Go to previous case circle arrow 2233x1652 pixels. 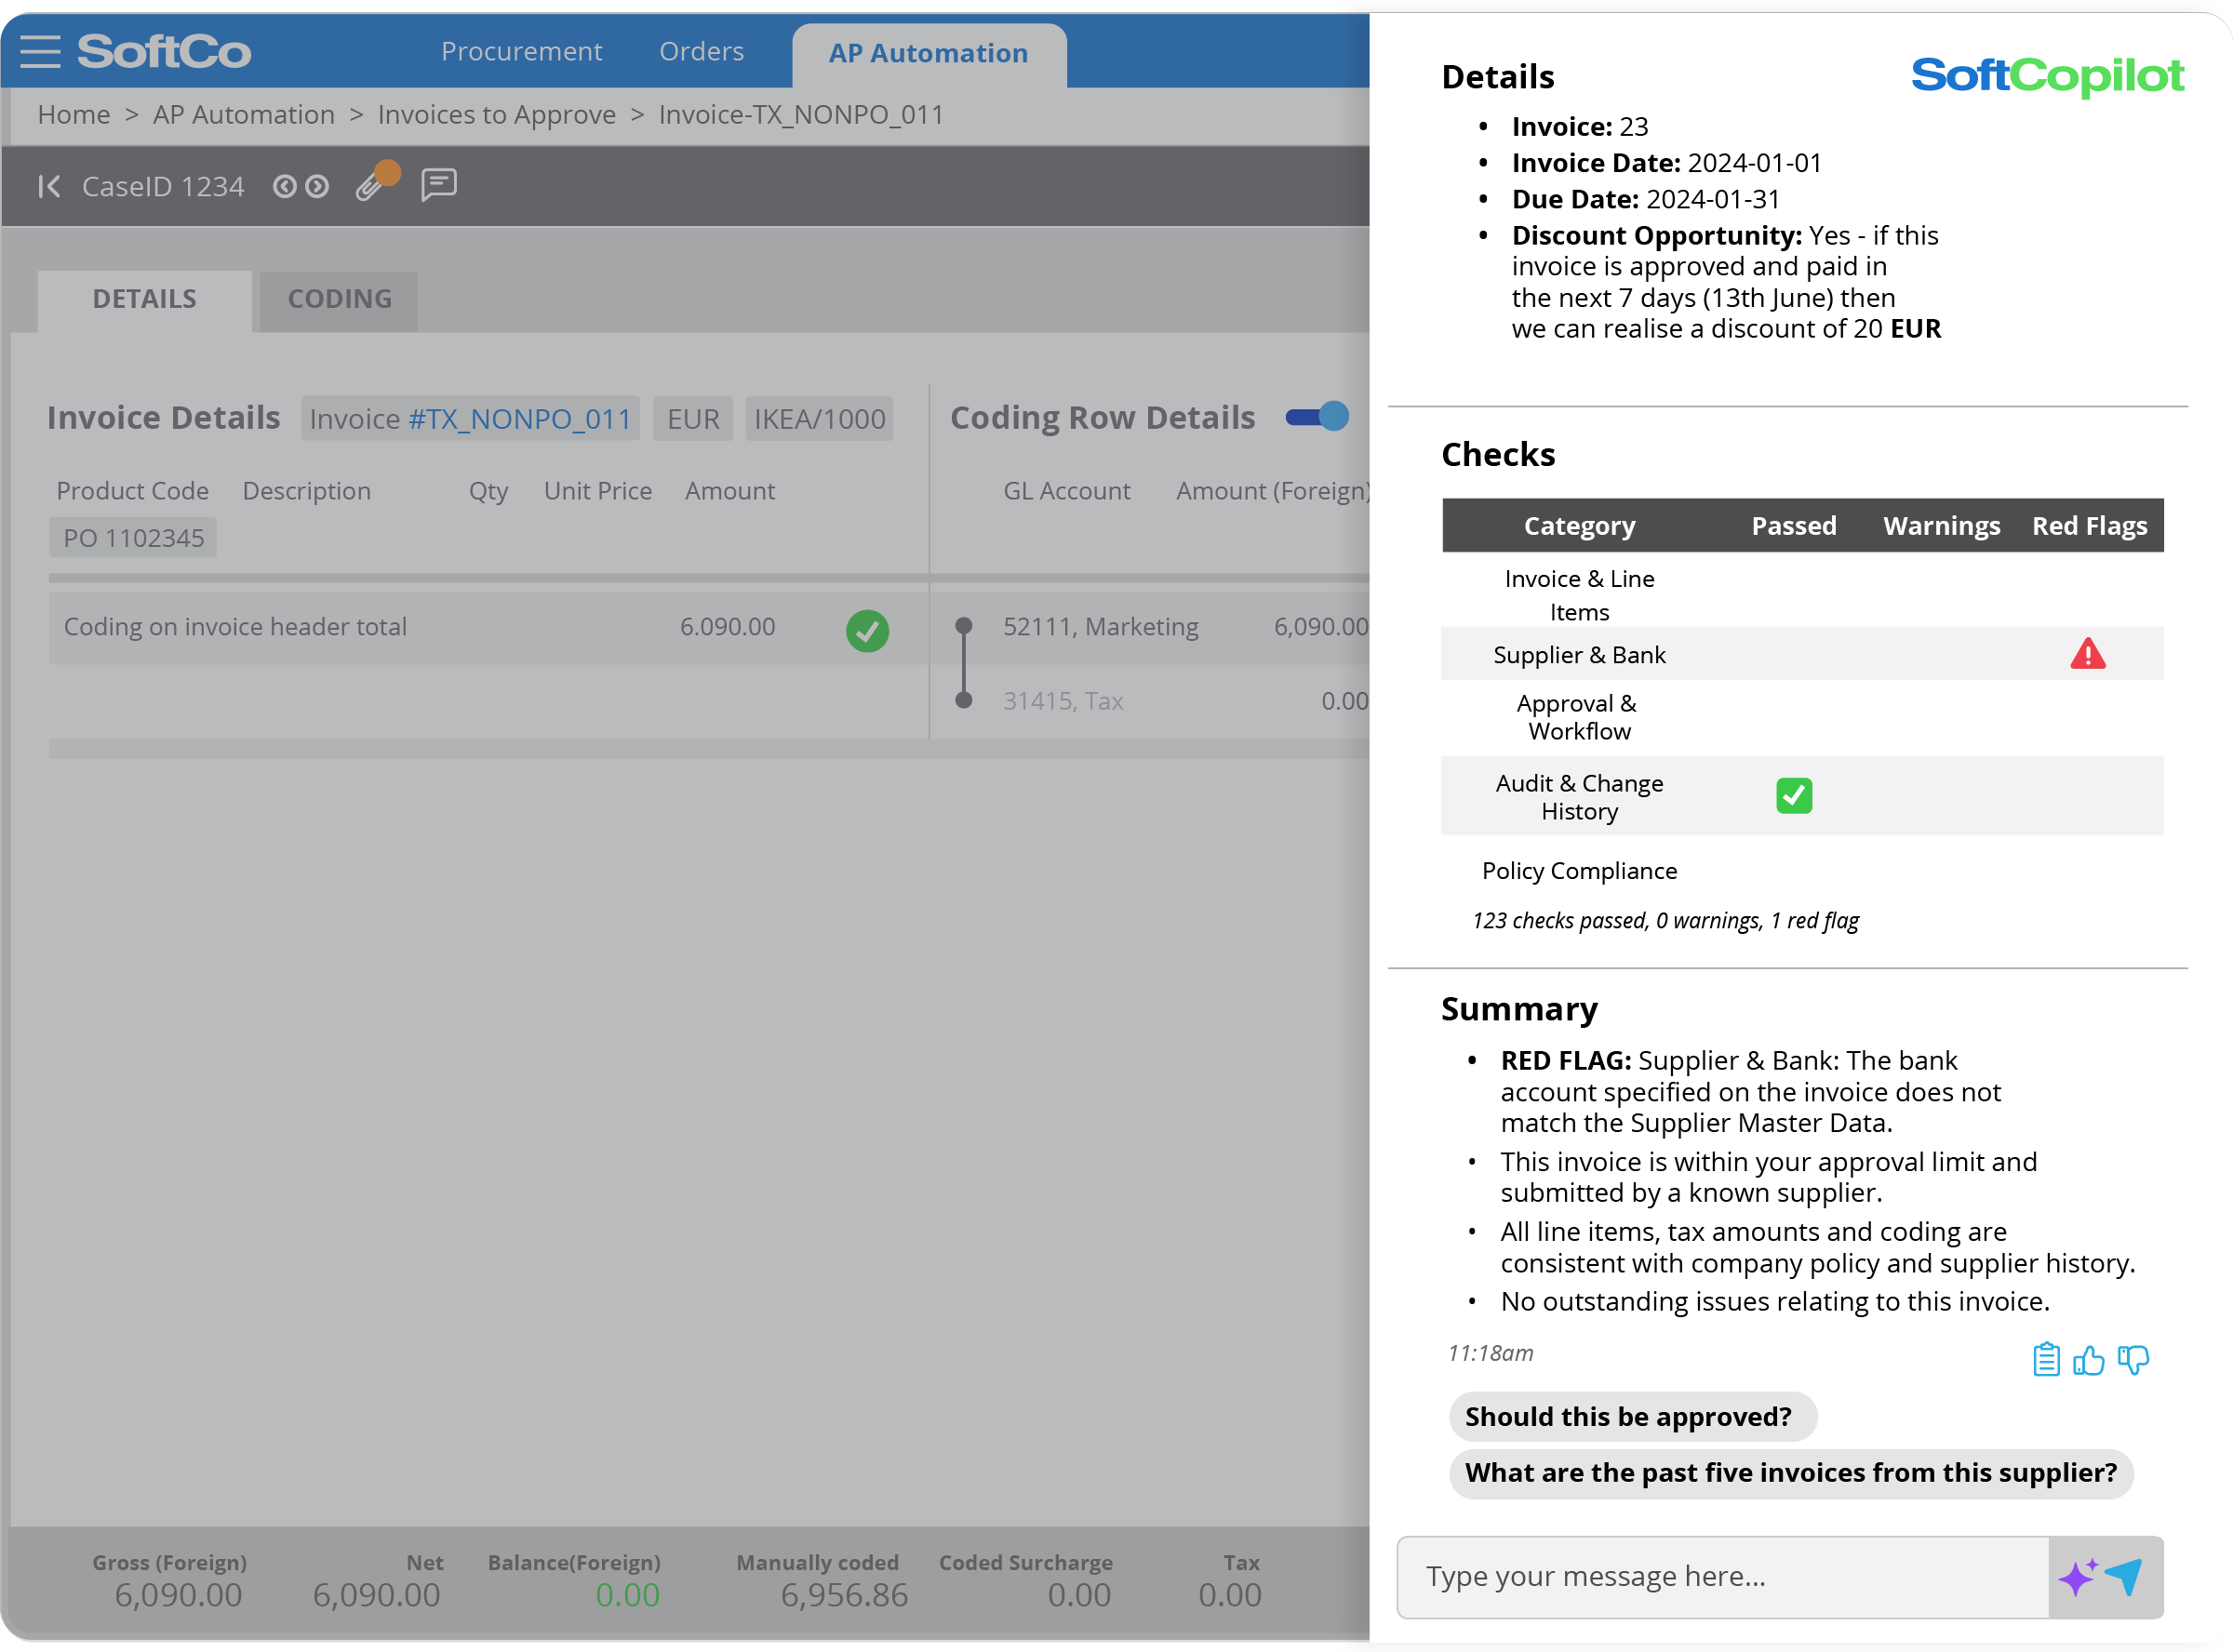[x=284, y=186]
